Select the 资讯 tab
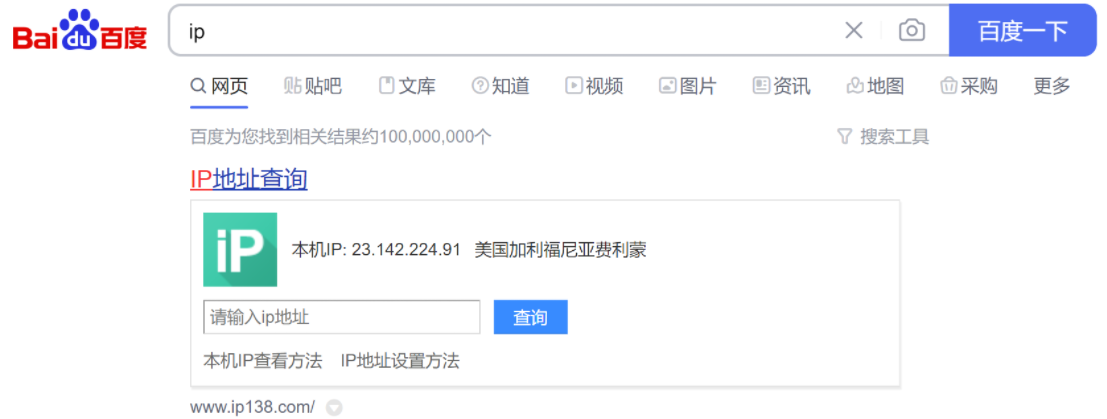The height and width of the screenshot is (419, 1107). [782, 86]
